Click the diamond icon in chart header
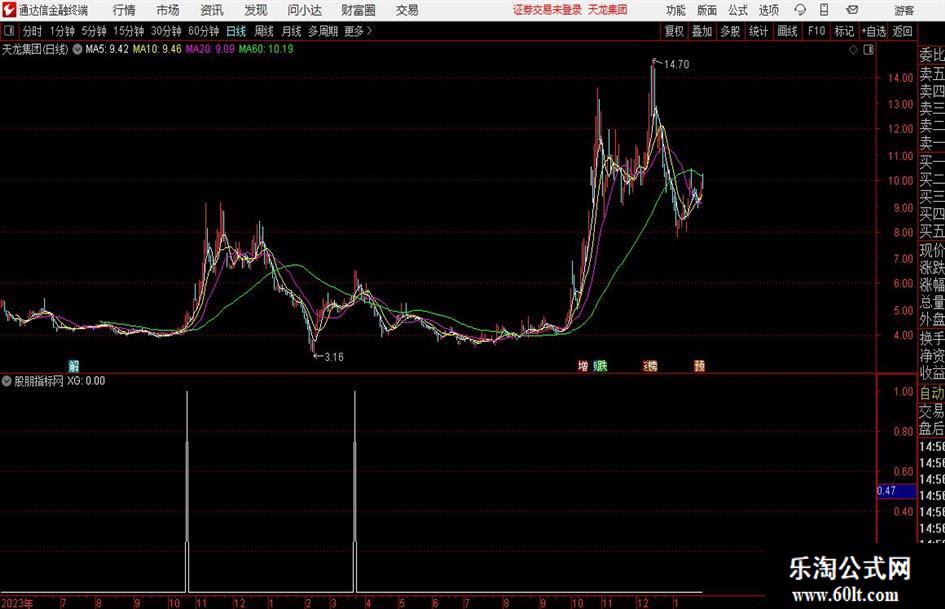 pos(853,49)
